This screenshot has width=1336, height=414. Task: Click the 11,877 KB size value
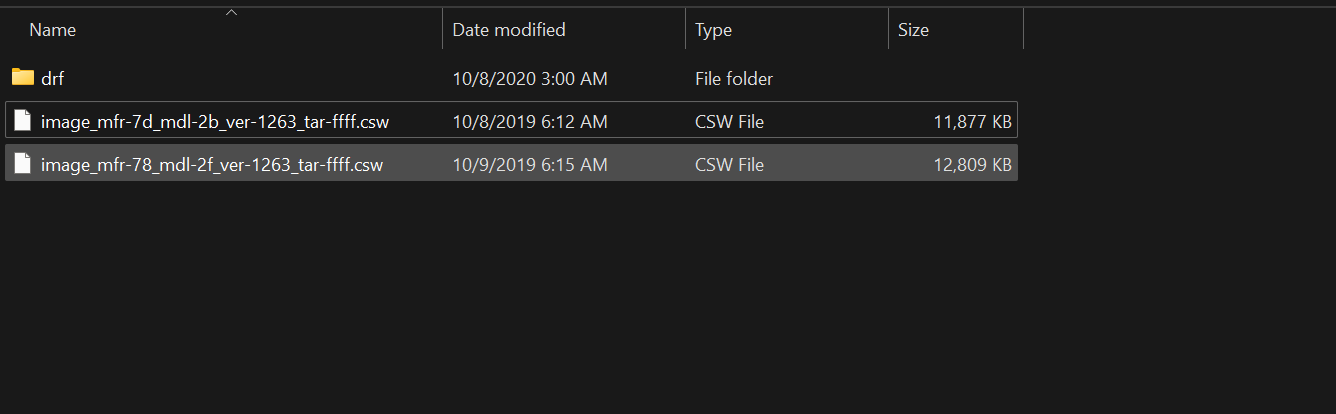pyautogui.click(x=972, y=122)
